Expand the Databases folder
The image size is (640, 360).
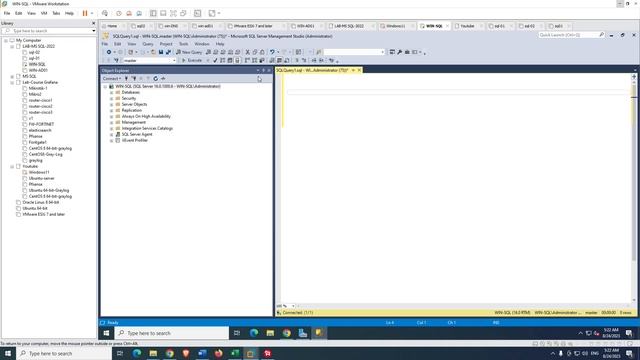[x=111, y=93]
